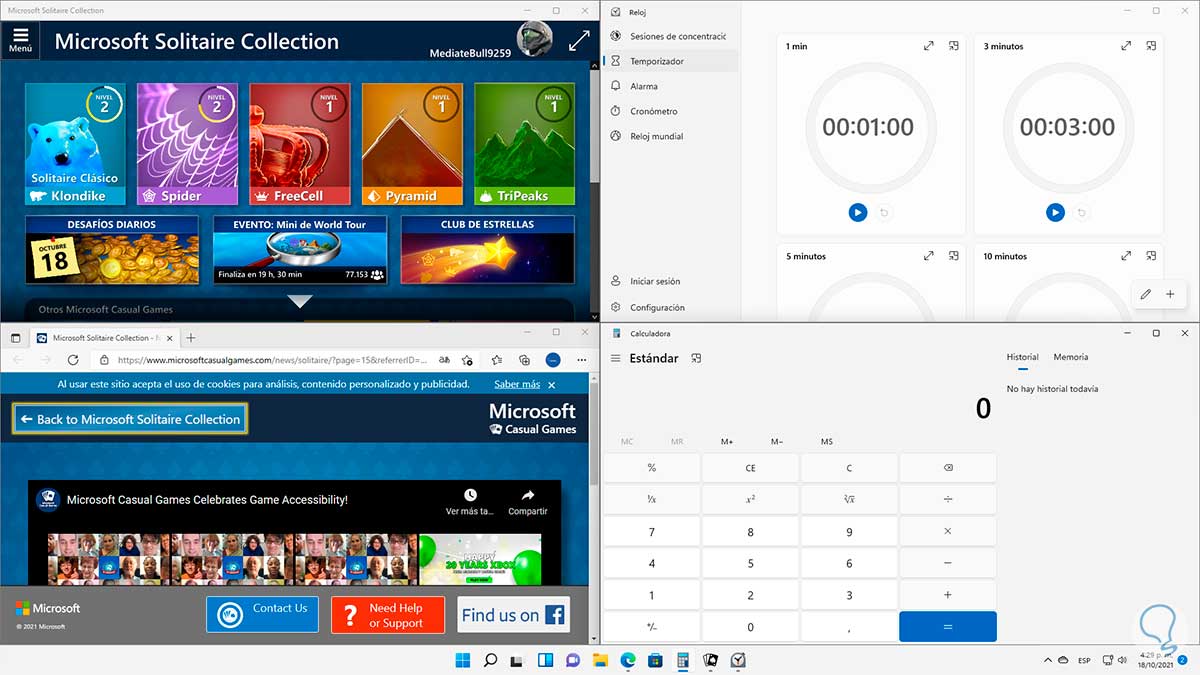This screenshot has height=675, width=1200.
Task: Click Back to Microsoft Solitaire Collection
Action: coord(130,419)
